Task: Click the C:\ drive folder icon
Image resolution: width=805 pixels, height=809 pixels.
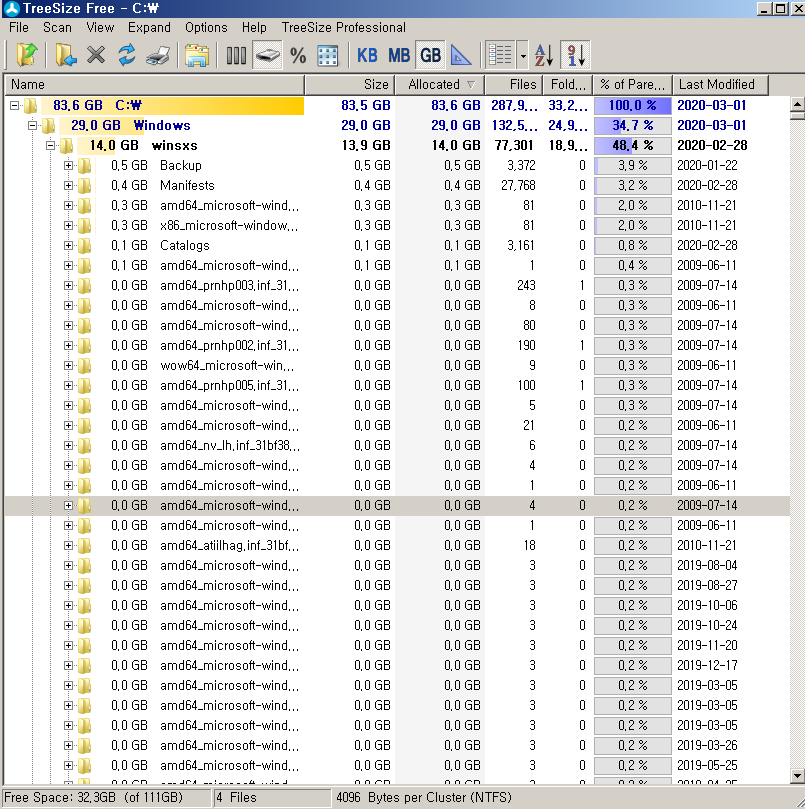Action: click(31, 105)
